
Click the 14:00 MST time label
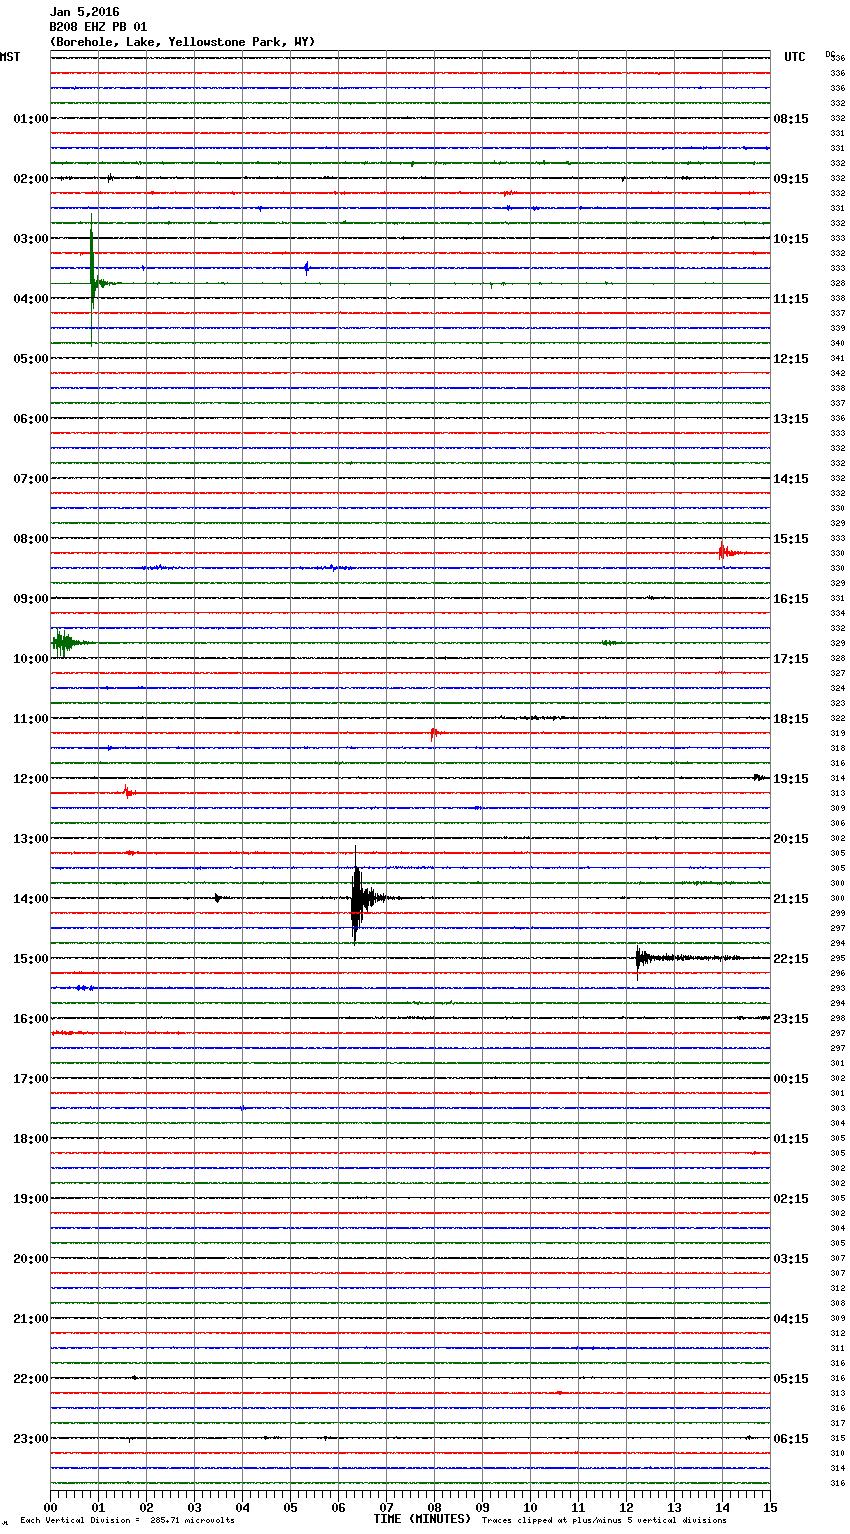click(31, 899)
